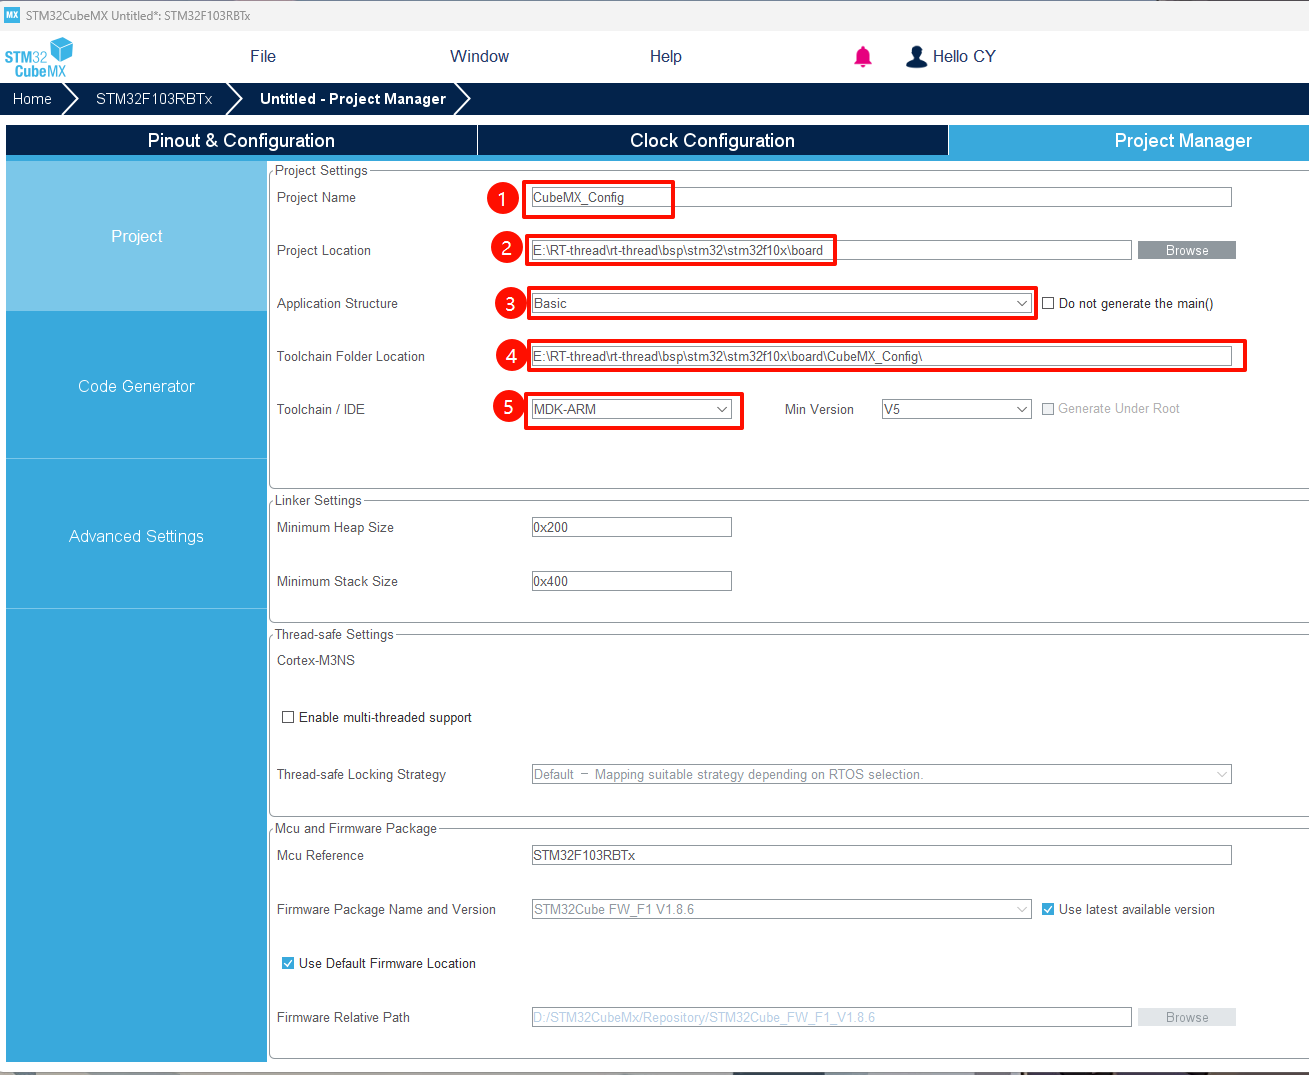Open the Application Structure dropdown
The height and width of the screenshot is (1075, 1309).
pos(780,303)
